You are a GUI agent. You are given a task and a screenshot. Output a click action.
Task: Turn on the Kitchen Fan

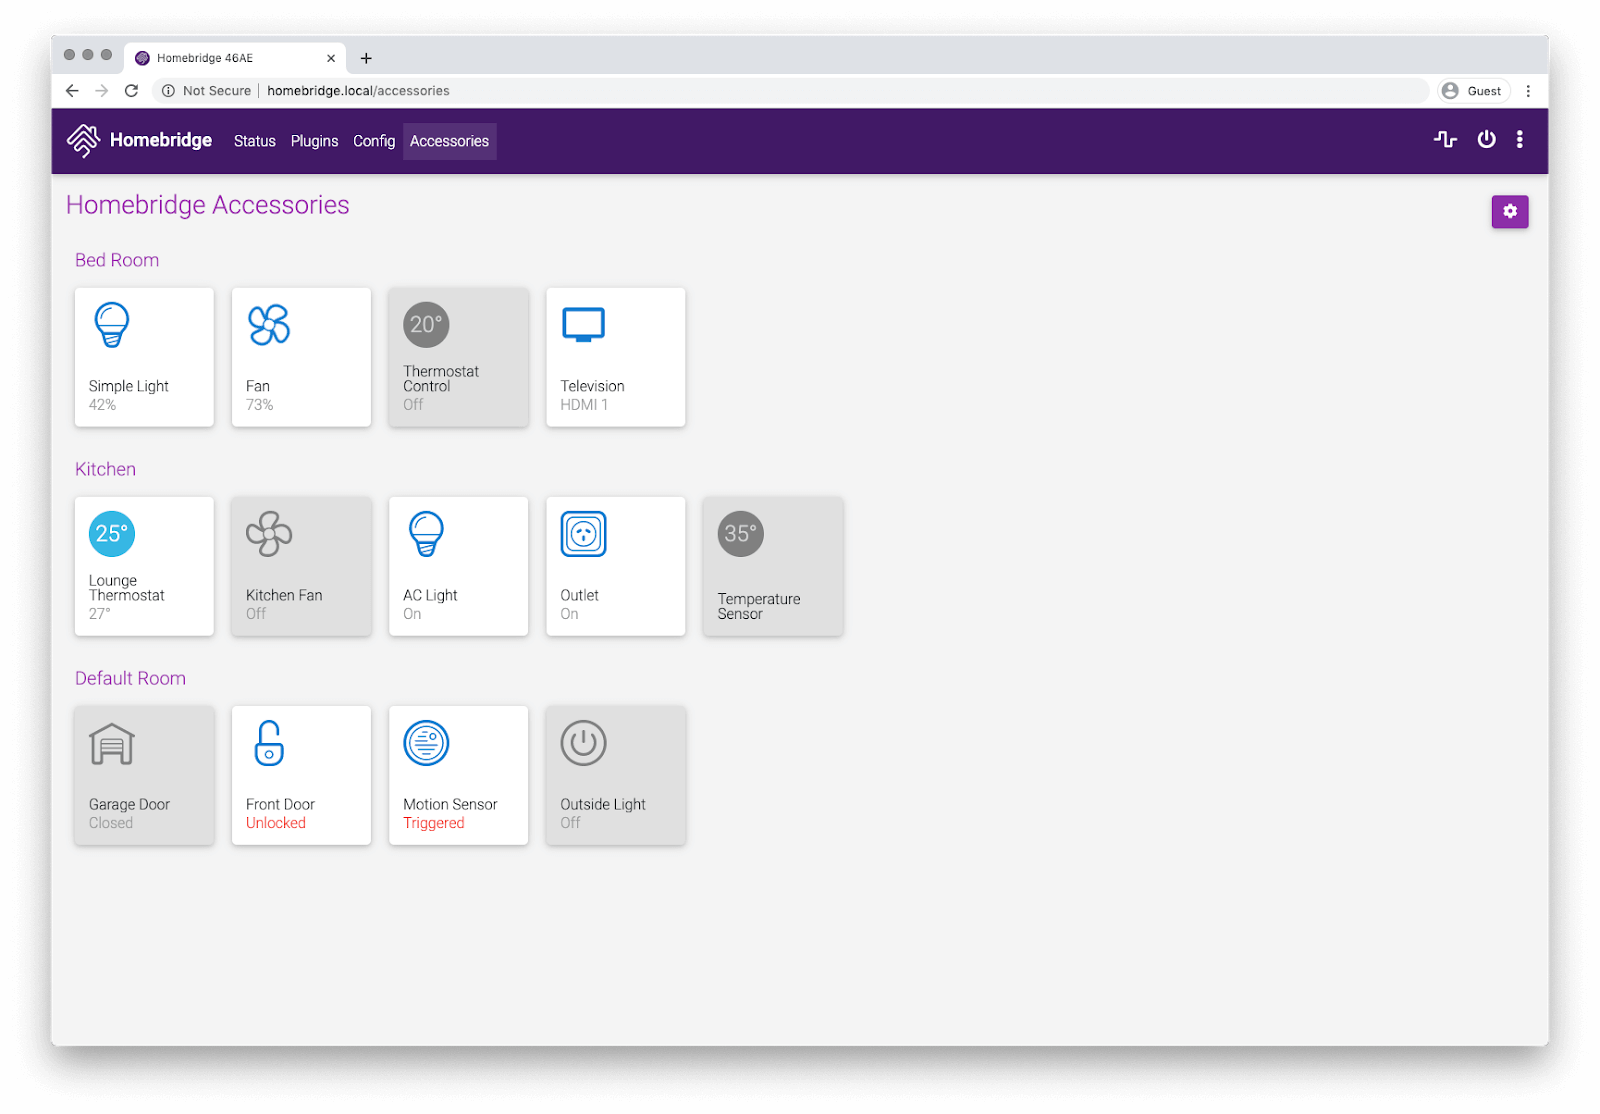click(301, 566)
